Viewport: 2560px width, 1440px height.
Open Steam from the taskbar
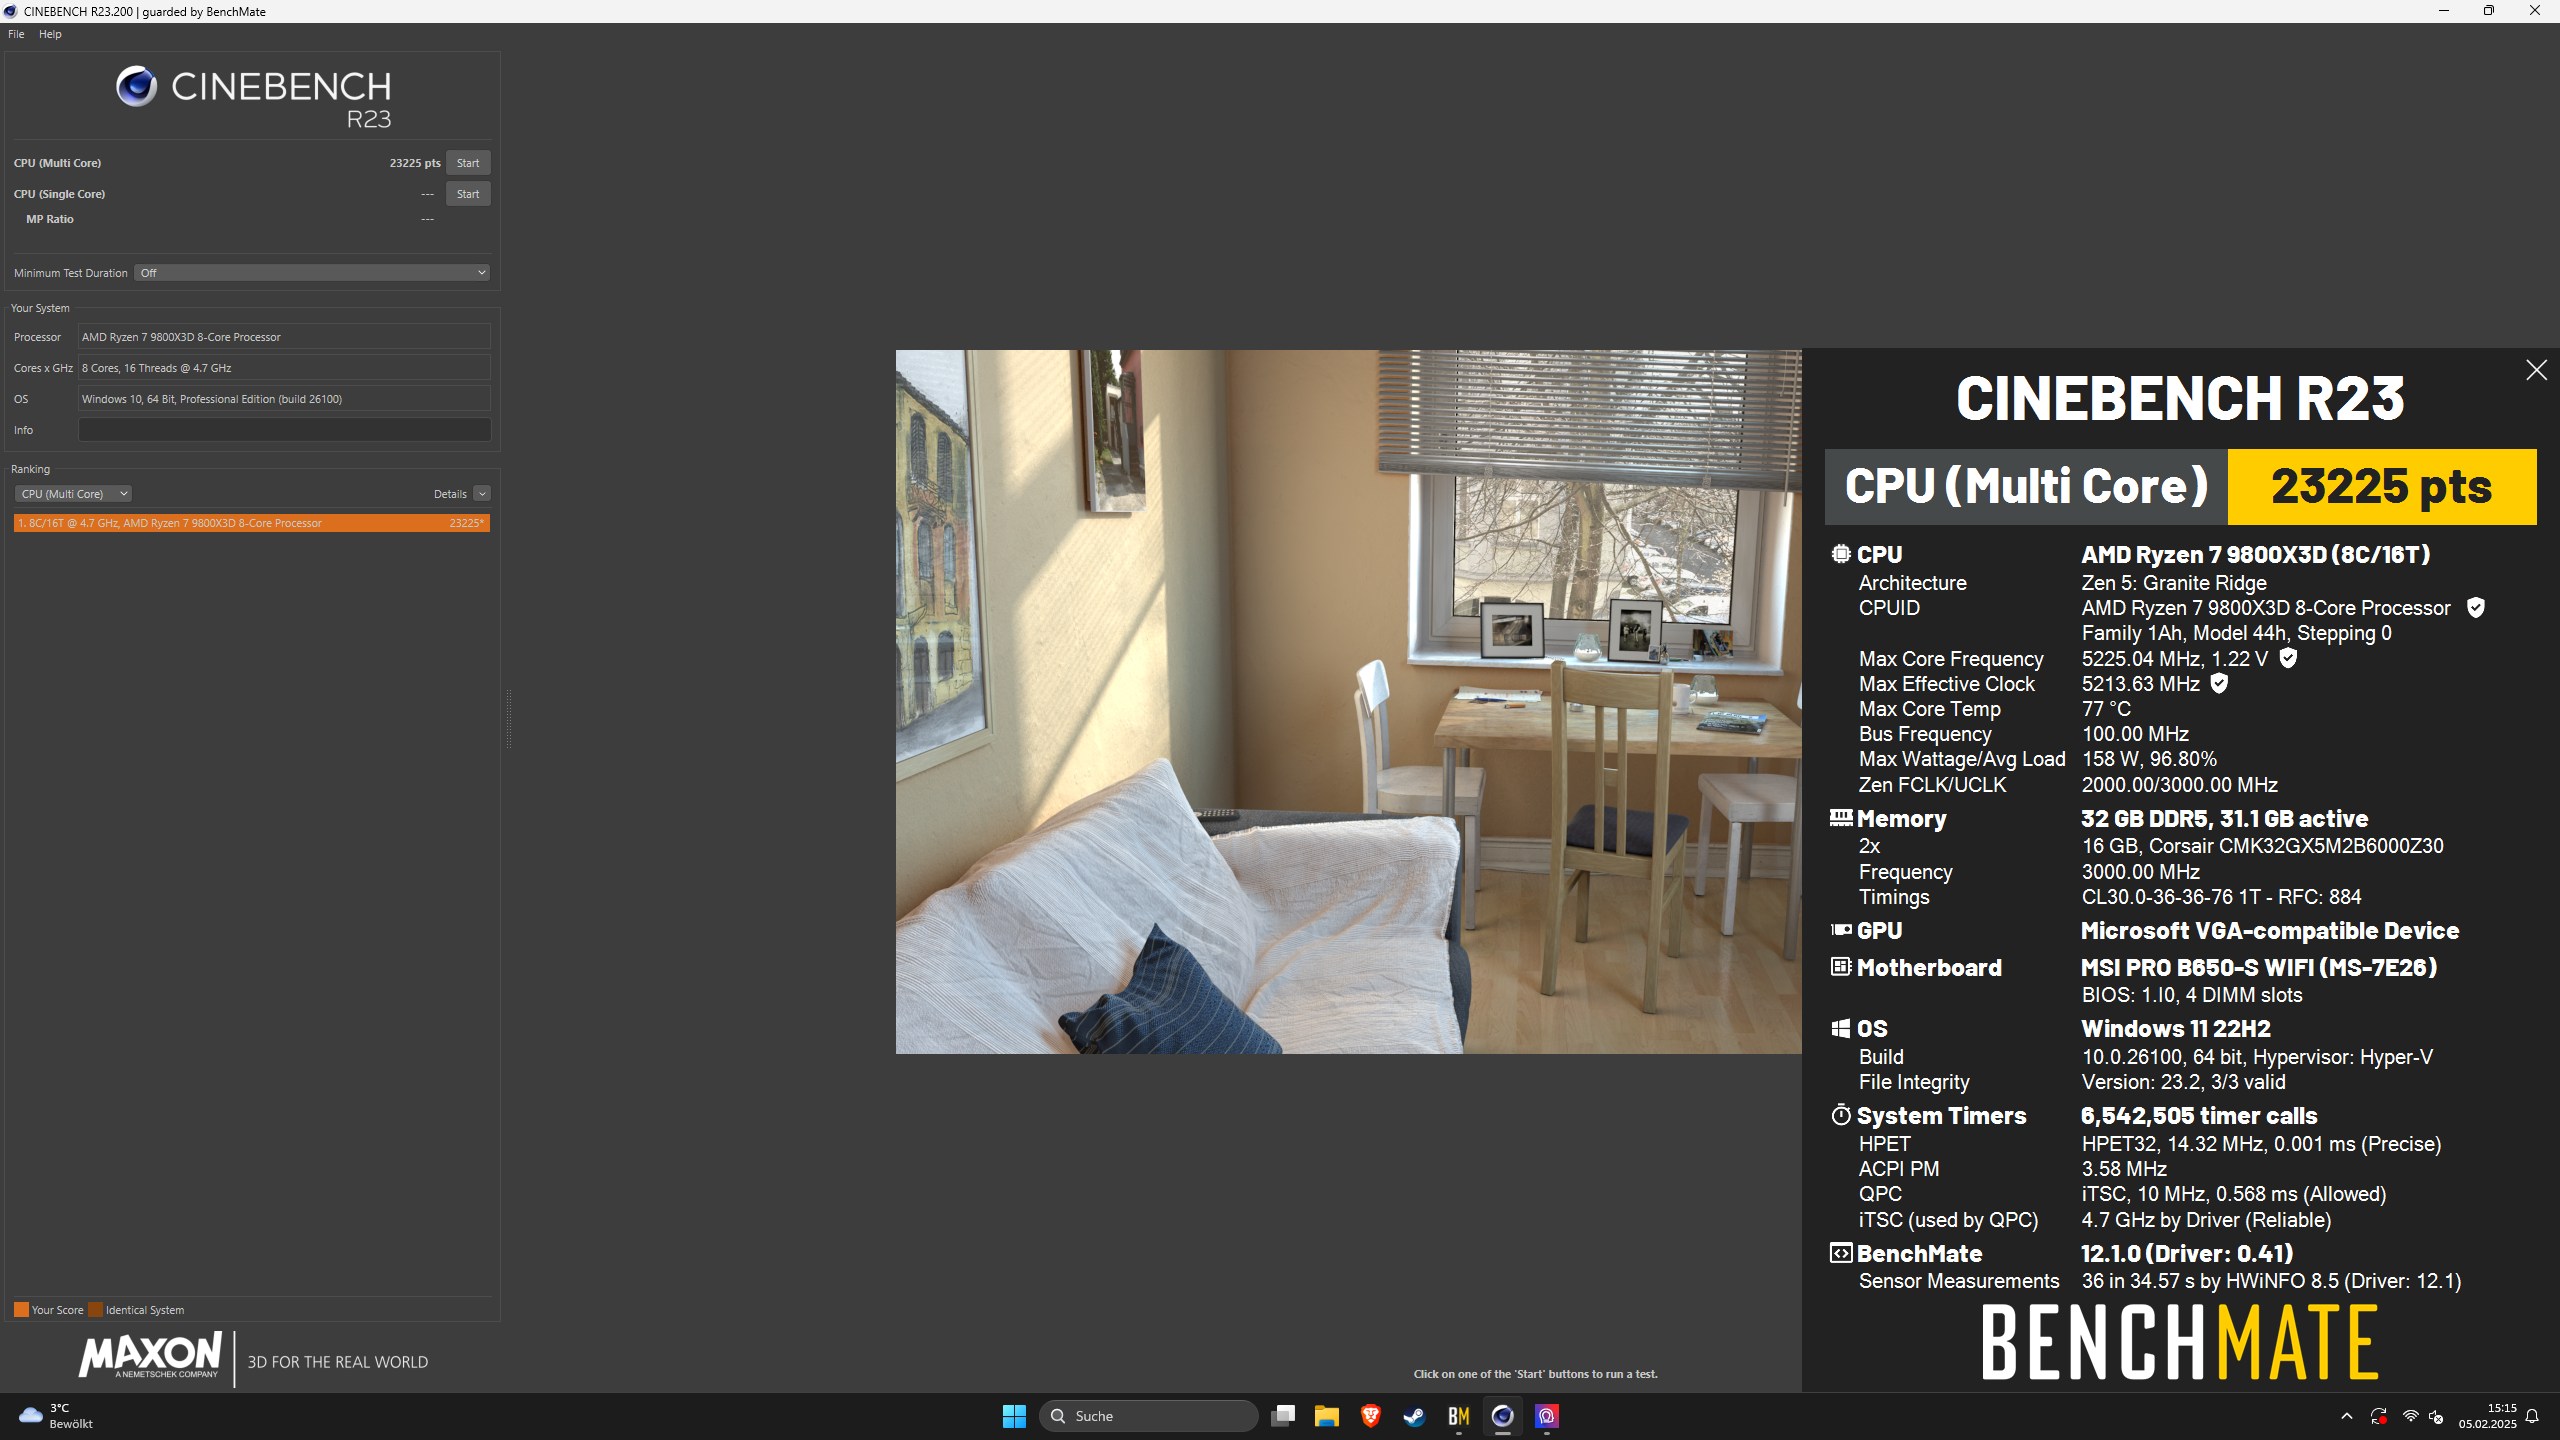click(1414, 1416)
